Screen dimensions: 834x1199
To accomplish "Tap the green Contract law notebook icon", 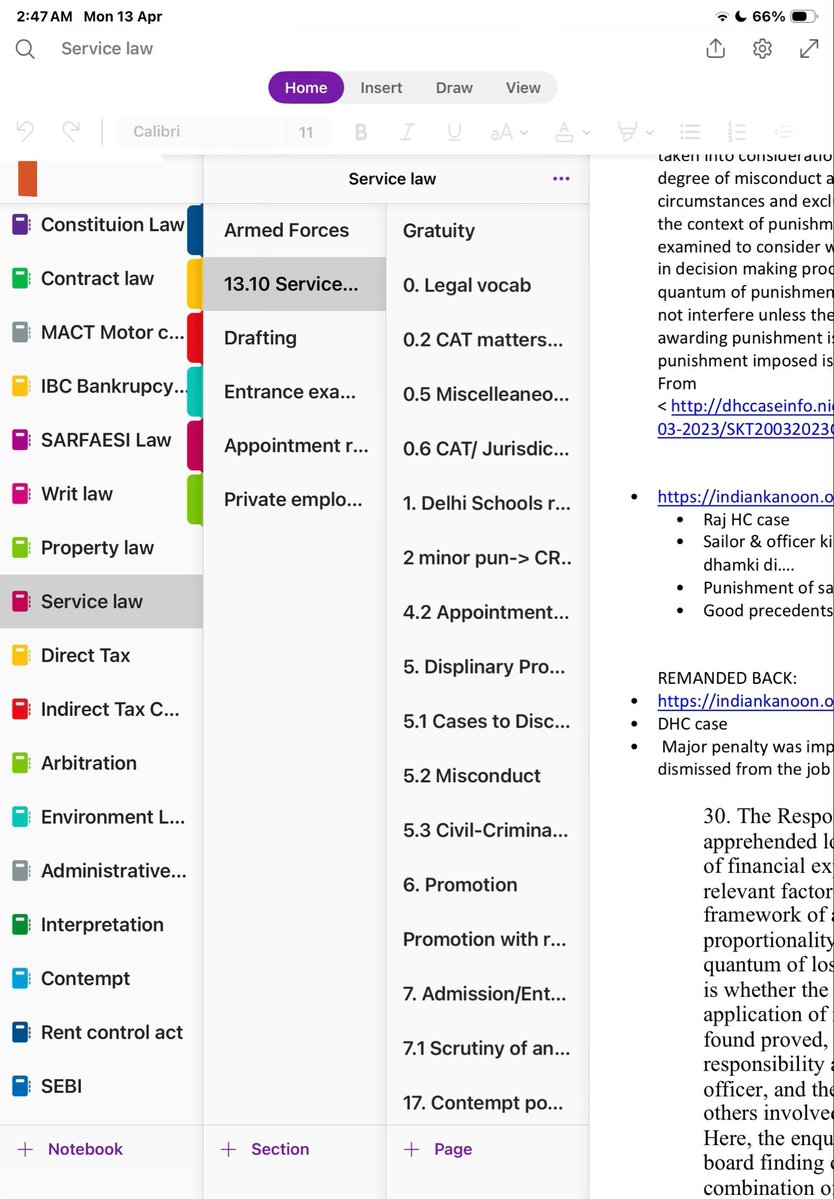I will 21,278.
